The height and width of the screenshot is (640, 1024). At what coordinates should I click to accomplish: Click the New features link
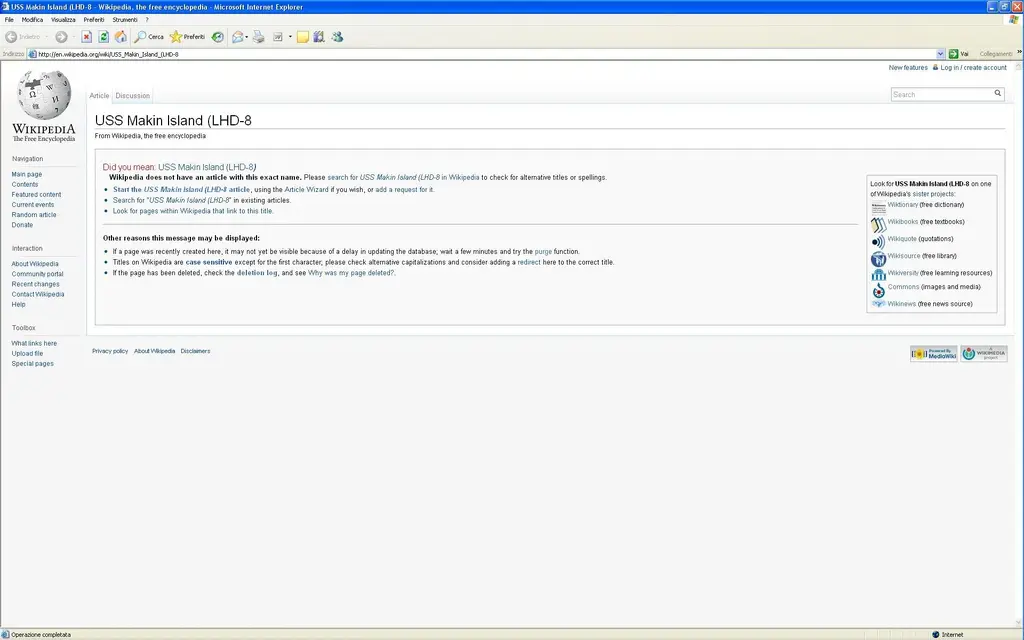(908, 68)
